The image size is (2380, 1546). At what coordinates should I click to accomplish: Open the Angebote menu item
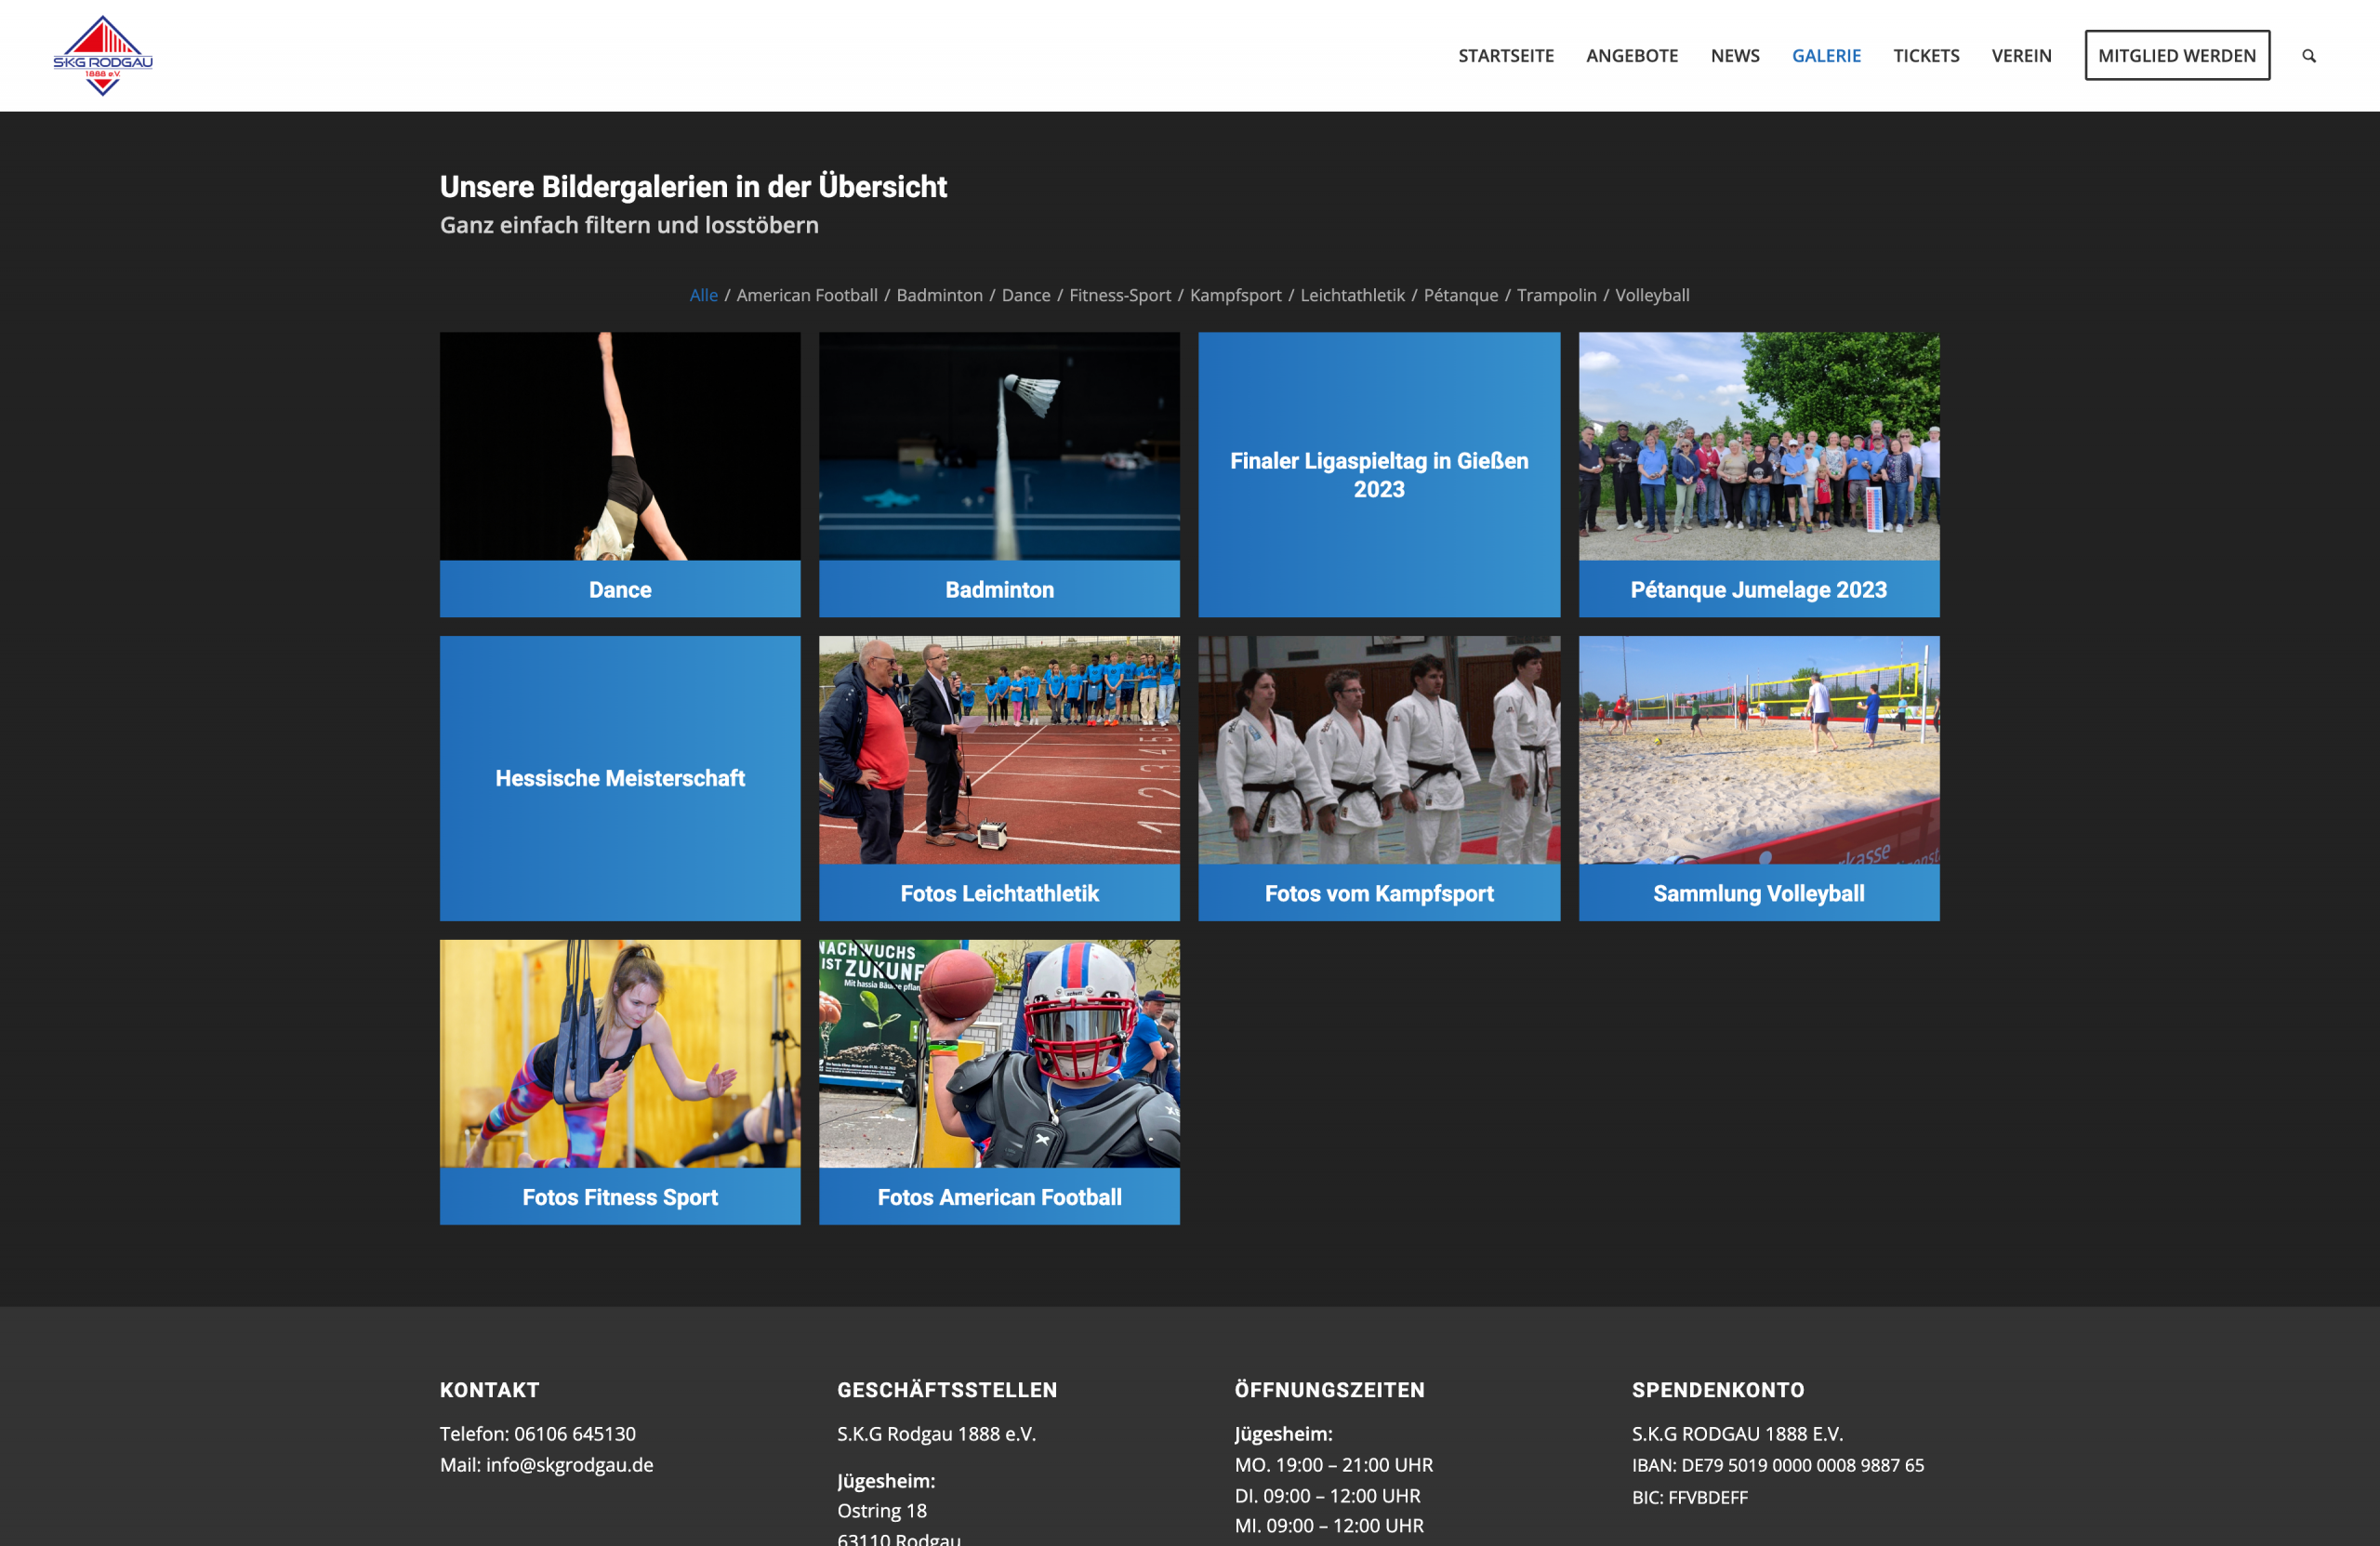pos(1631,56)
